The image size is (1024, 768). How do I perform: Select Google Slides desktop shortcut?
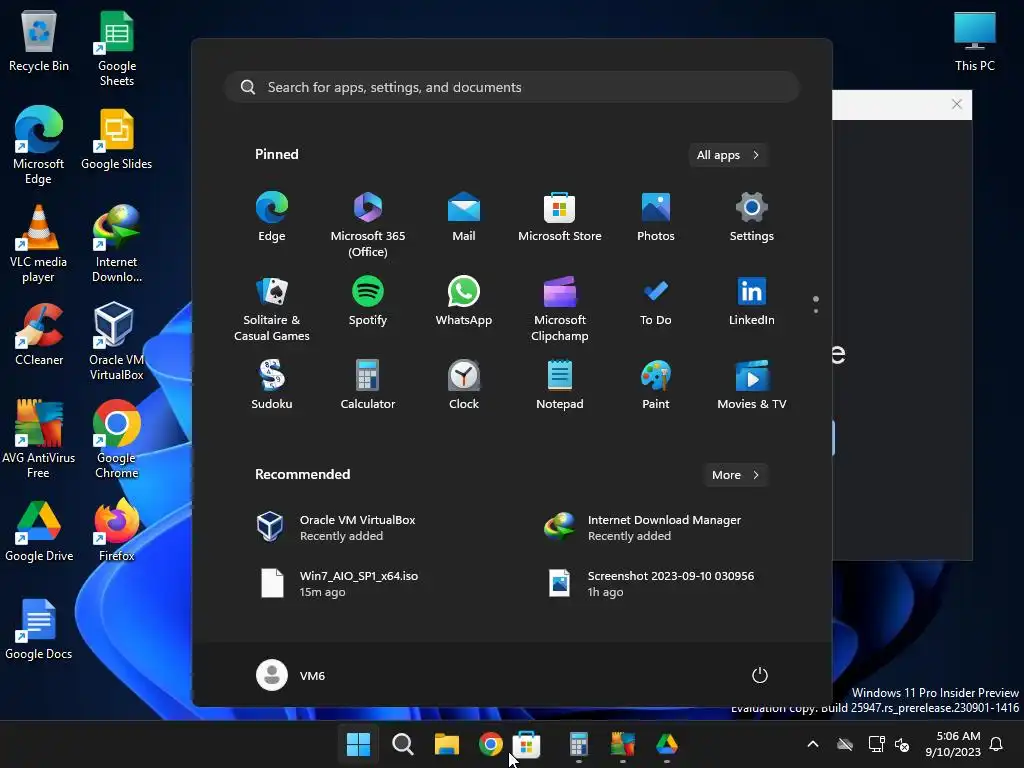click(117, 140)
